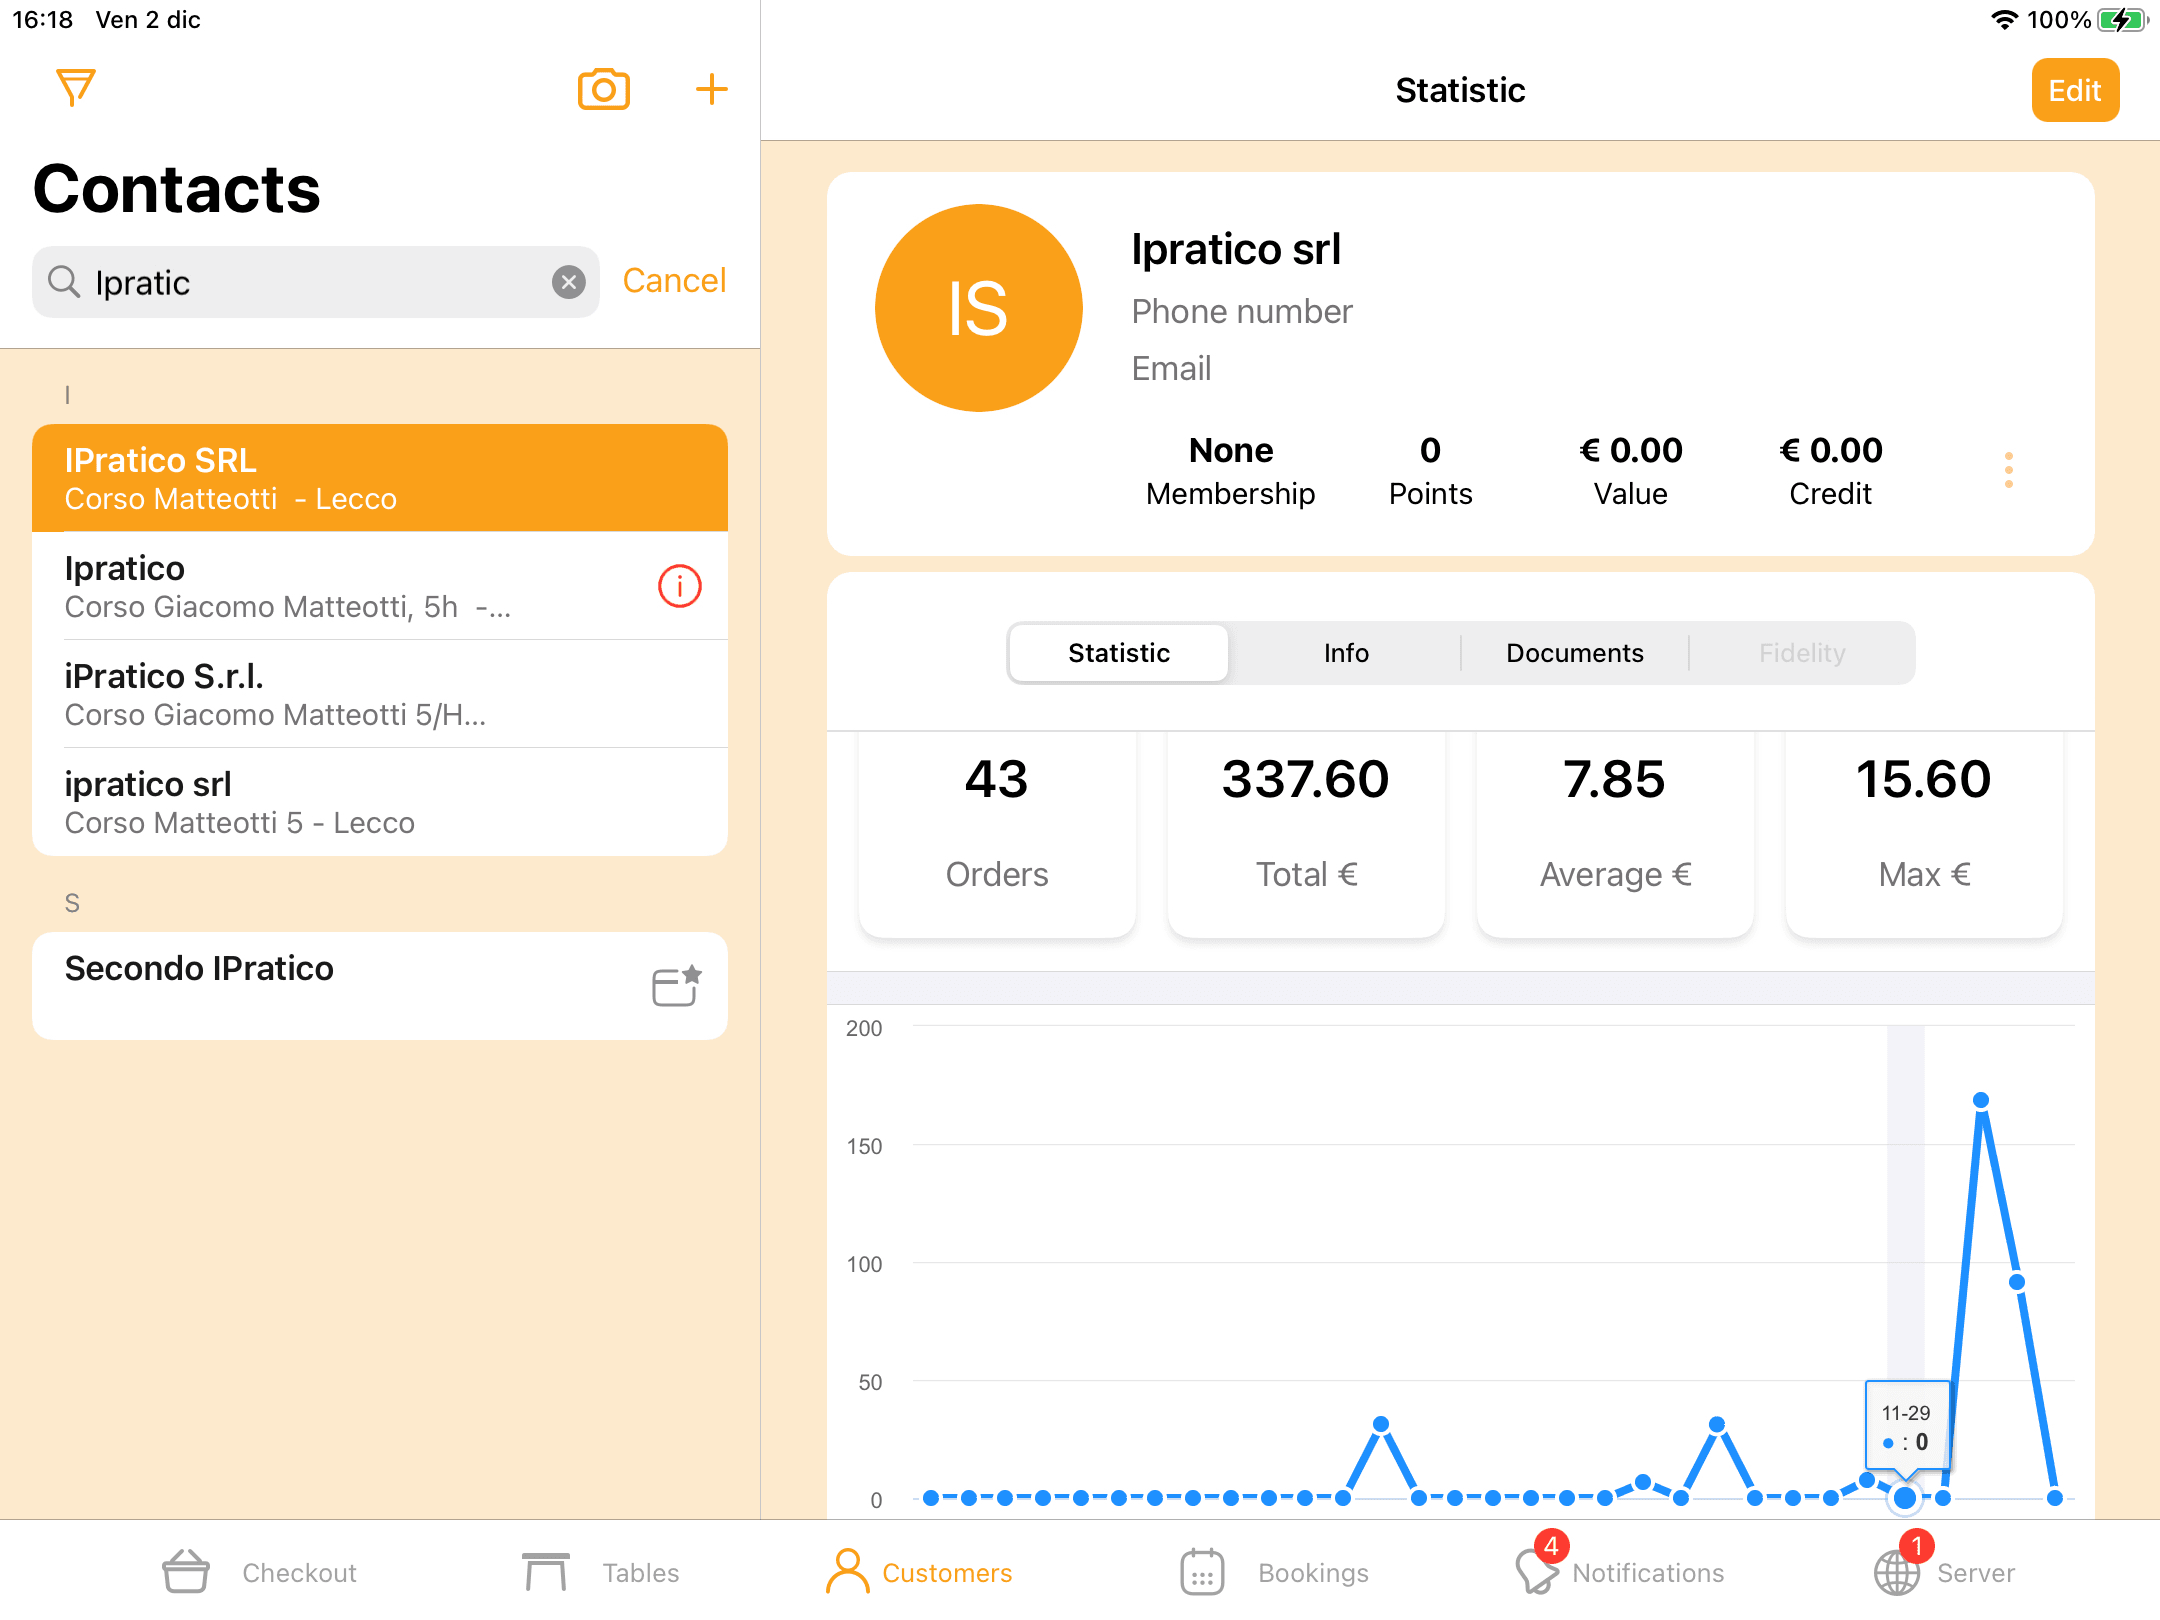The image size is (2160, 1620).
Task: Open three-dot options menu on customer card
Action: click(x=2008, y=470)
